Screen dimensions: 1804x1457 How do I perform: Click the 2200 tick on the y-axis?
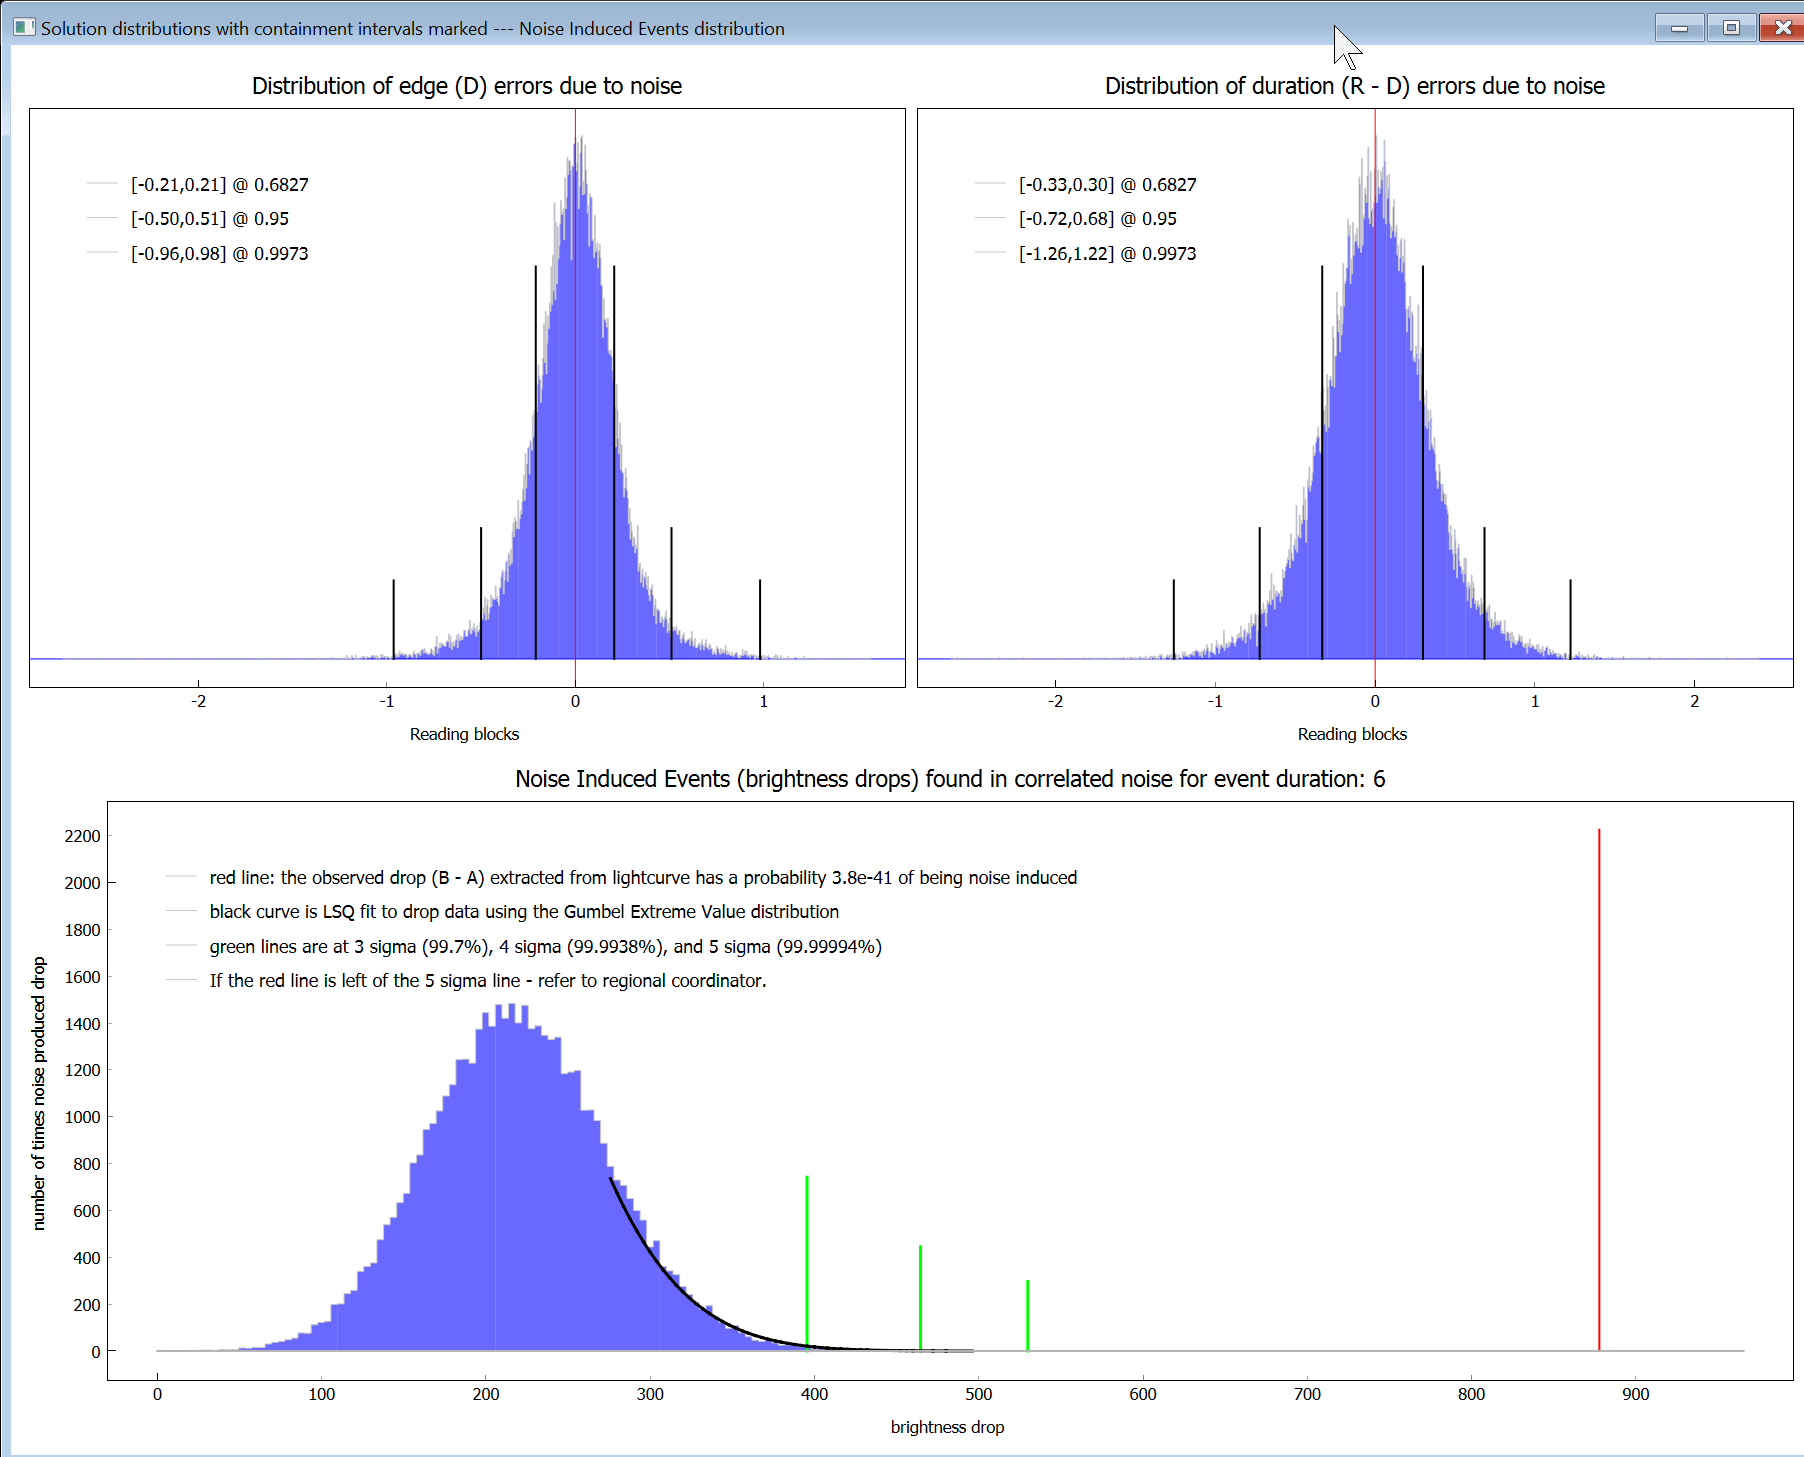[x=83, y=836]
